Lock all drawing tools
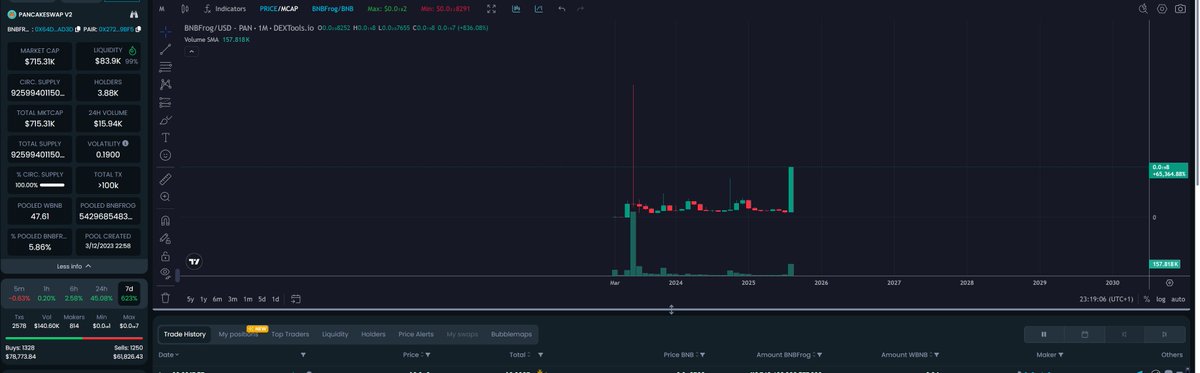1200x373 pixels. pos(165,256)
